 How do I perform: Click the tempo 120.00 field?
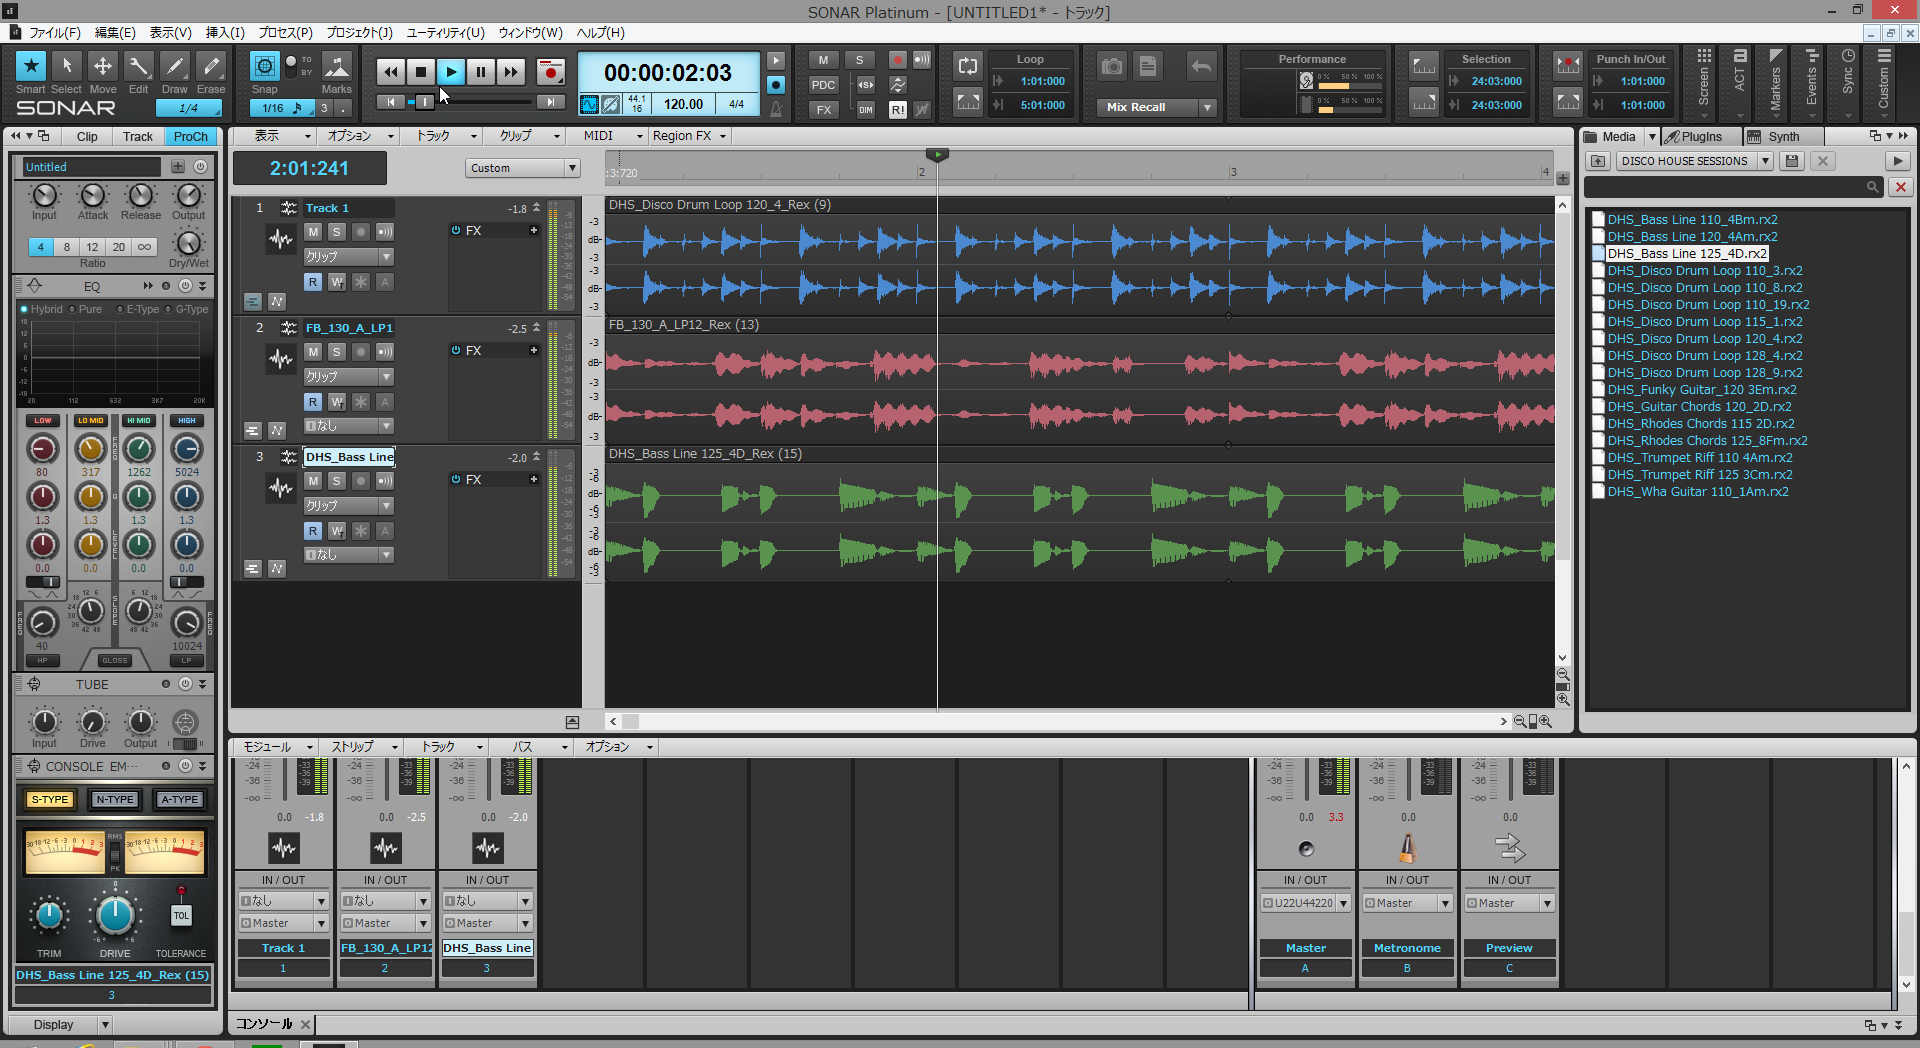(x=683, y=104)
